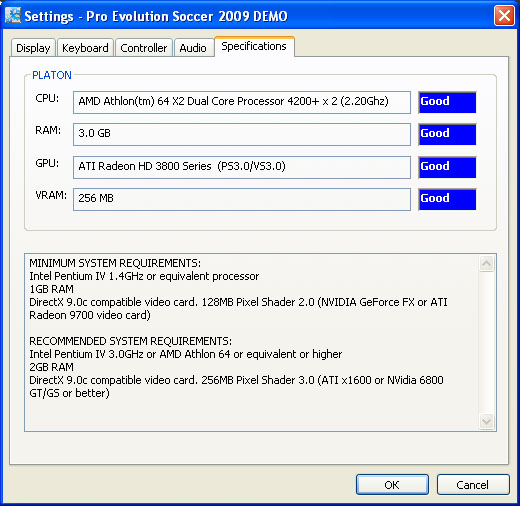Click the blue Good indicator beside GPU

point(447,167)
